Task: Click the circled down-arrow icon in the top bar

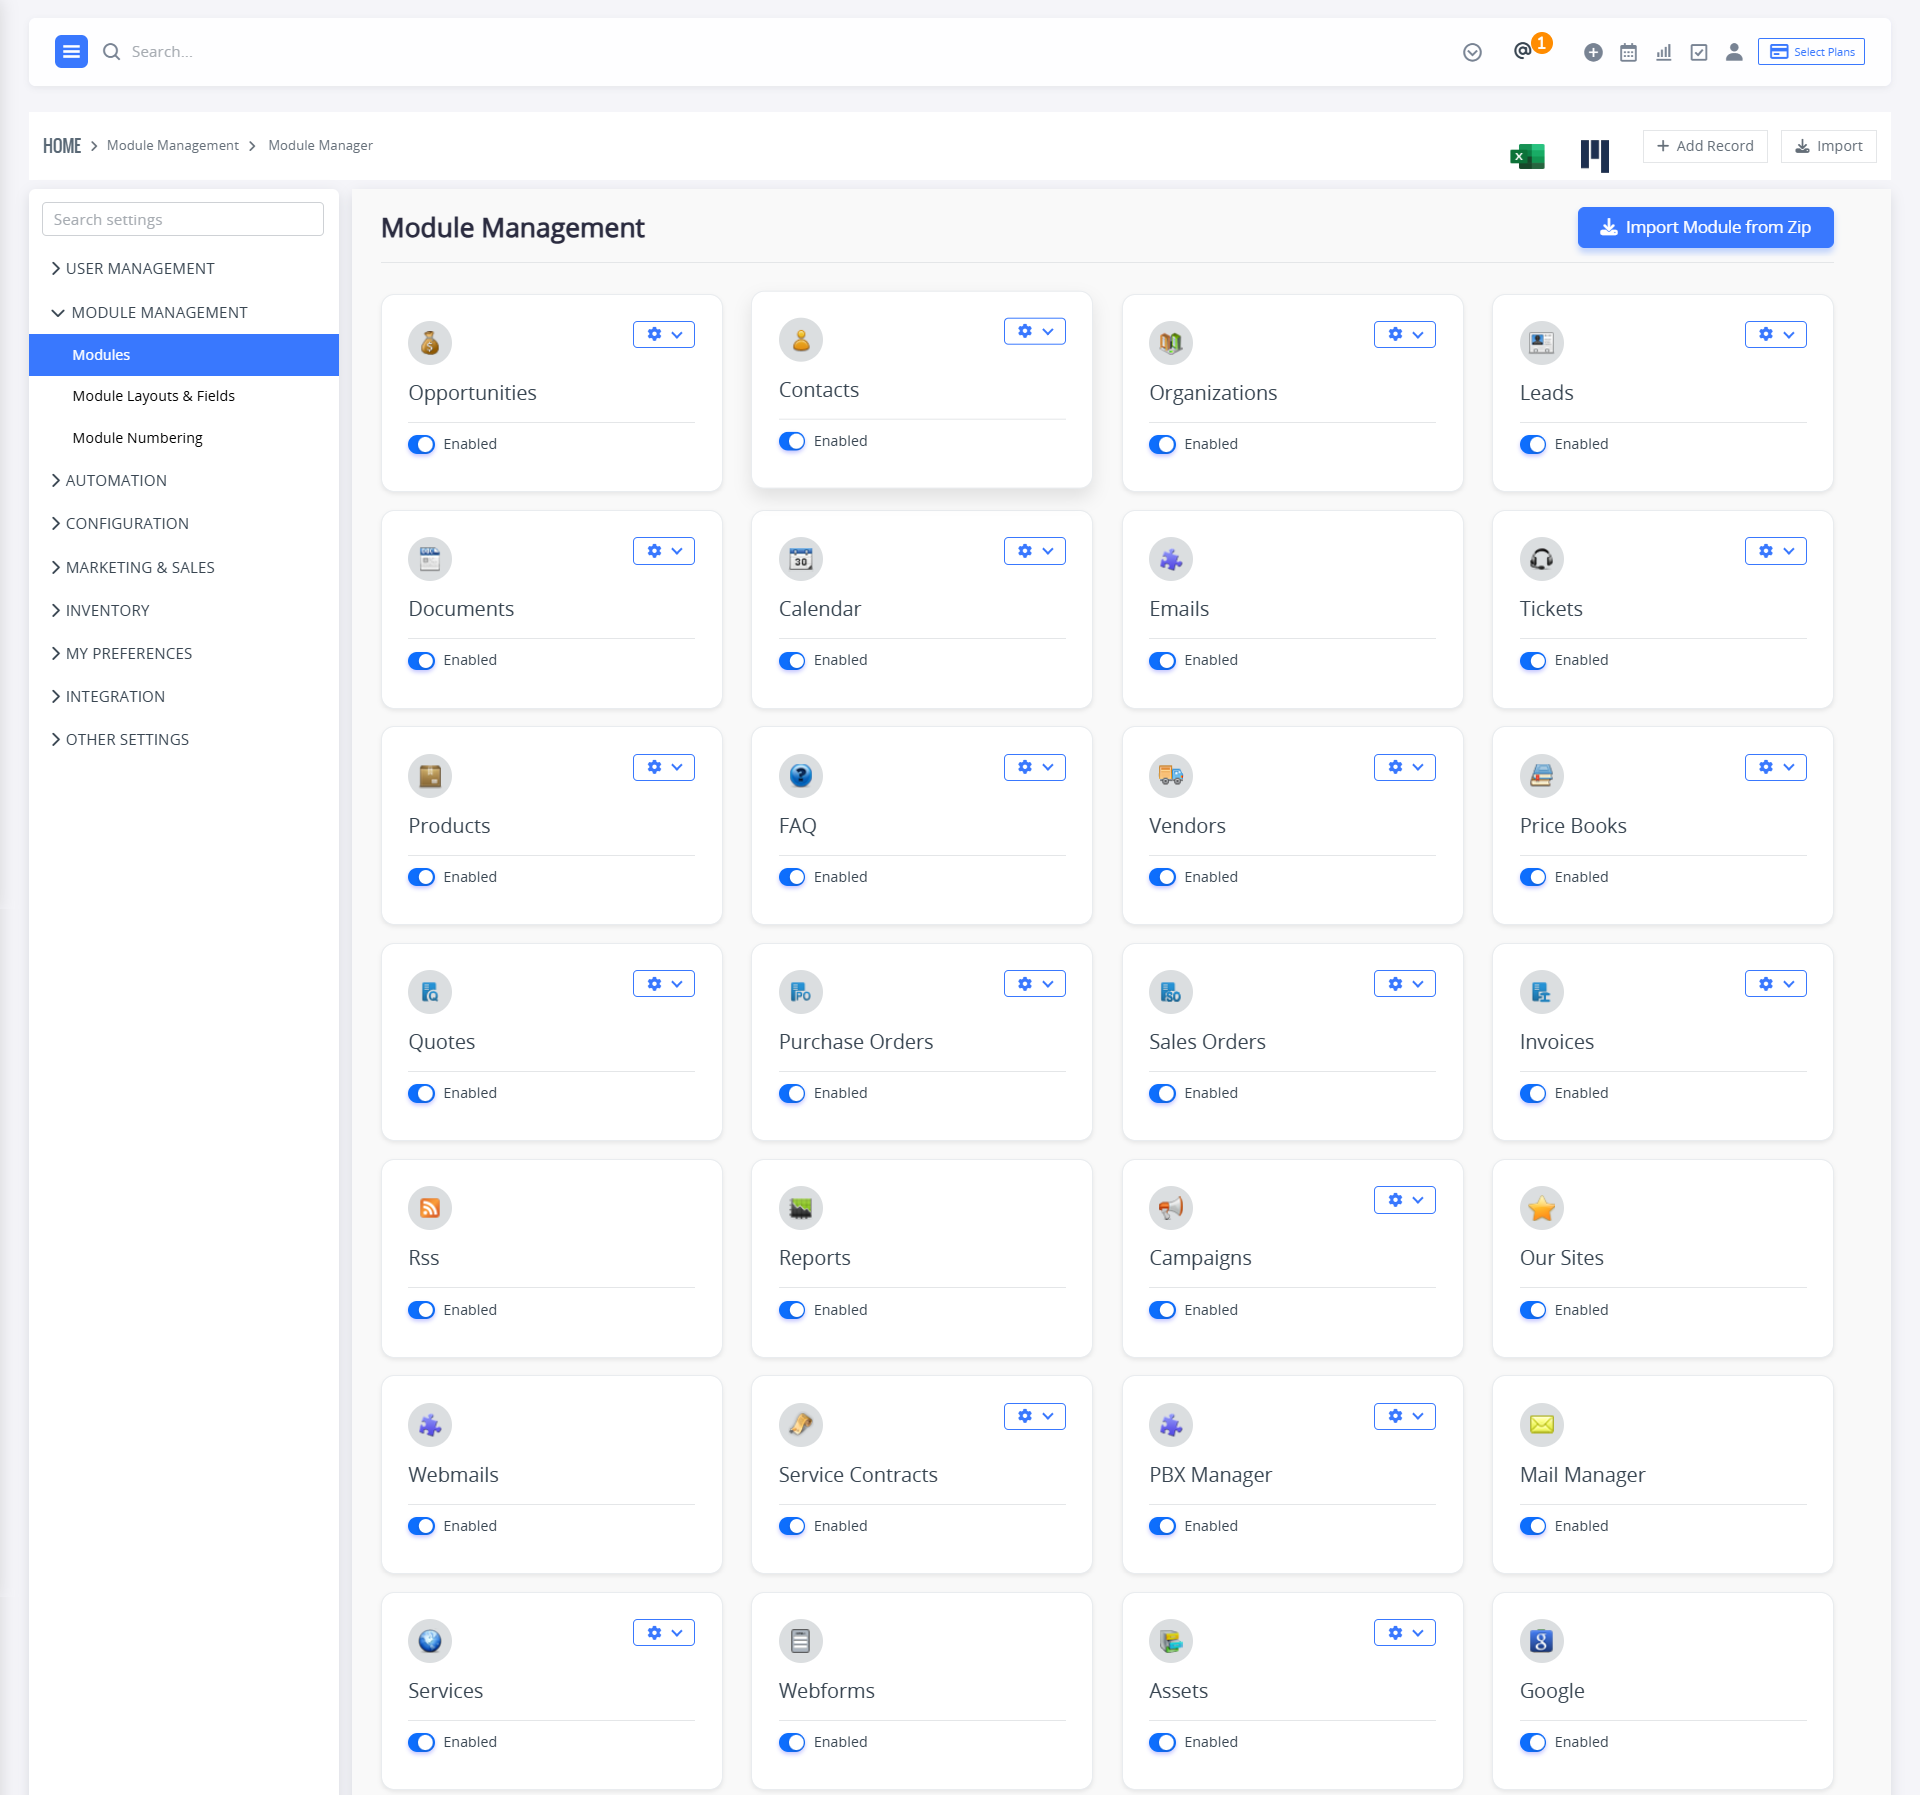Action: [x=1472, y=53]
